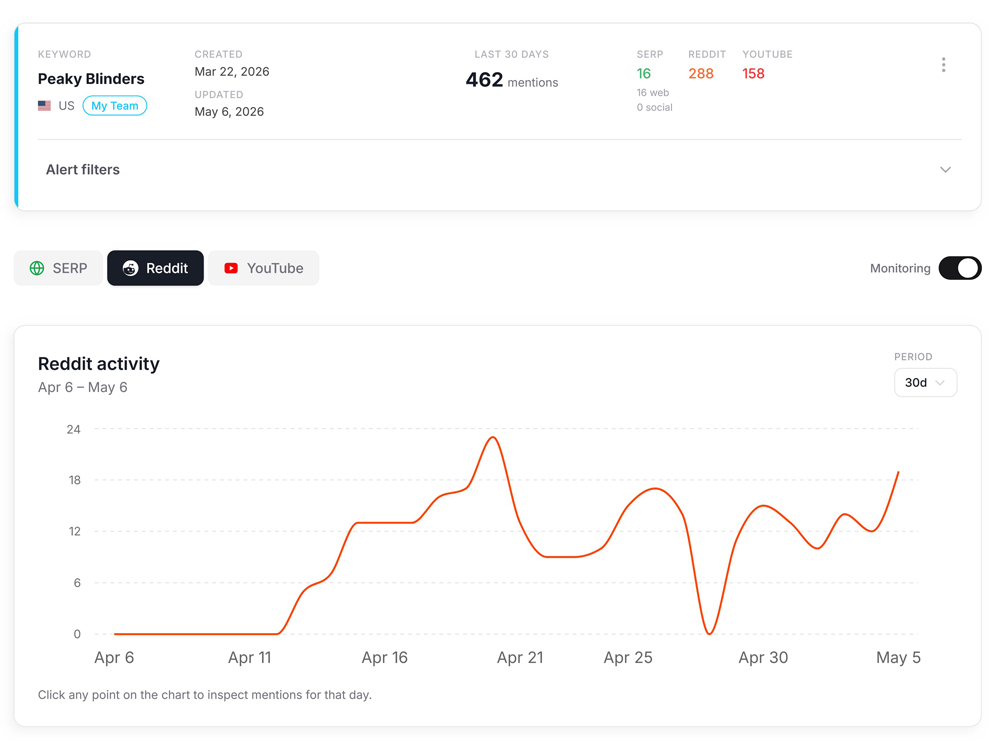Click the Apr 30 axis label
1000x750 pixels.
(763, 658)
